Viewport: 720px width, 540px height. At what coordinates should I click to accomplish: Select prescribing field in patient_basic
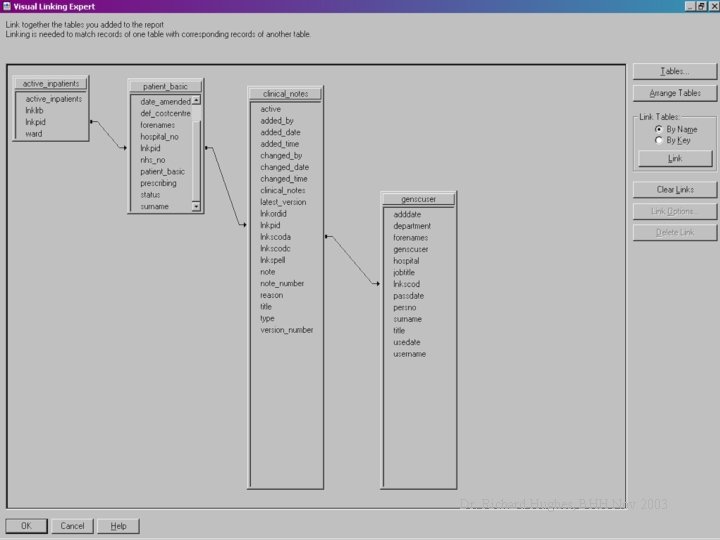tap(158, 183)
